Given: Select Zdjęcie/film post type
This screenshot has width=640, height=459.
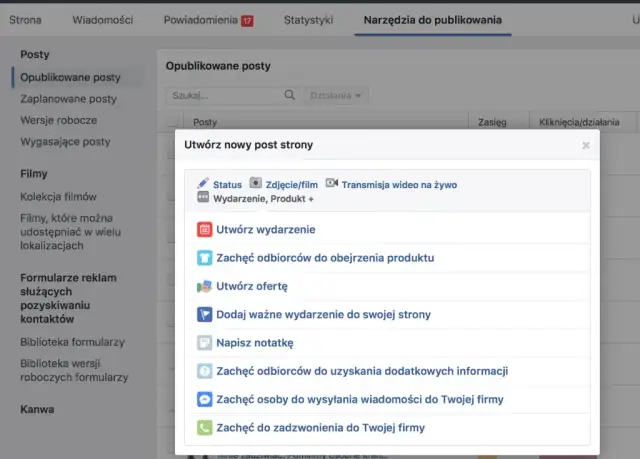Looking at the screenshot, I should [x=291, y=185].
